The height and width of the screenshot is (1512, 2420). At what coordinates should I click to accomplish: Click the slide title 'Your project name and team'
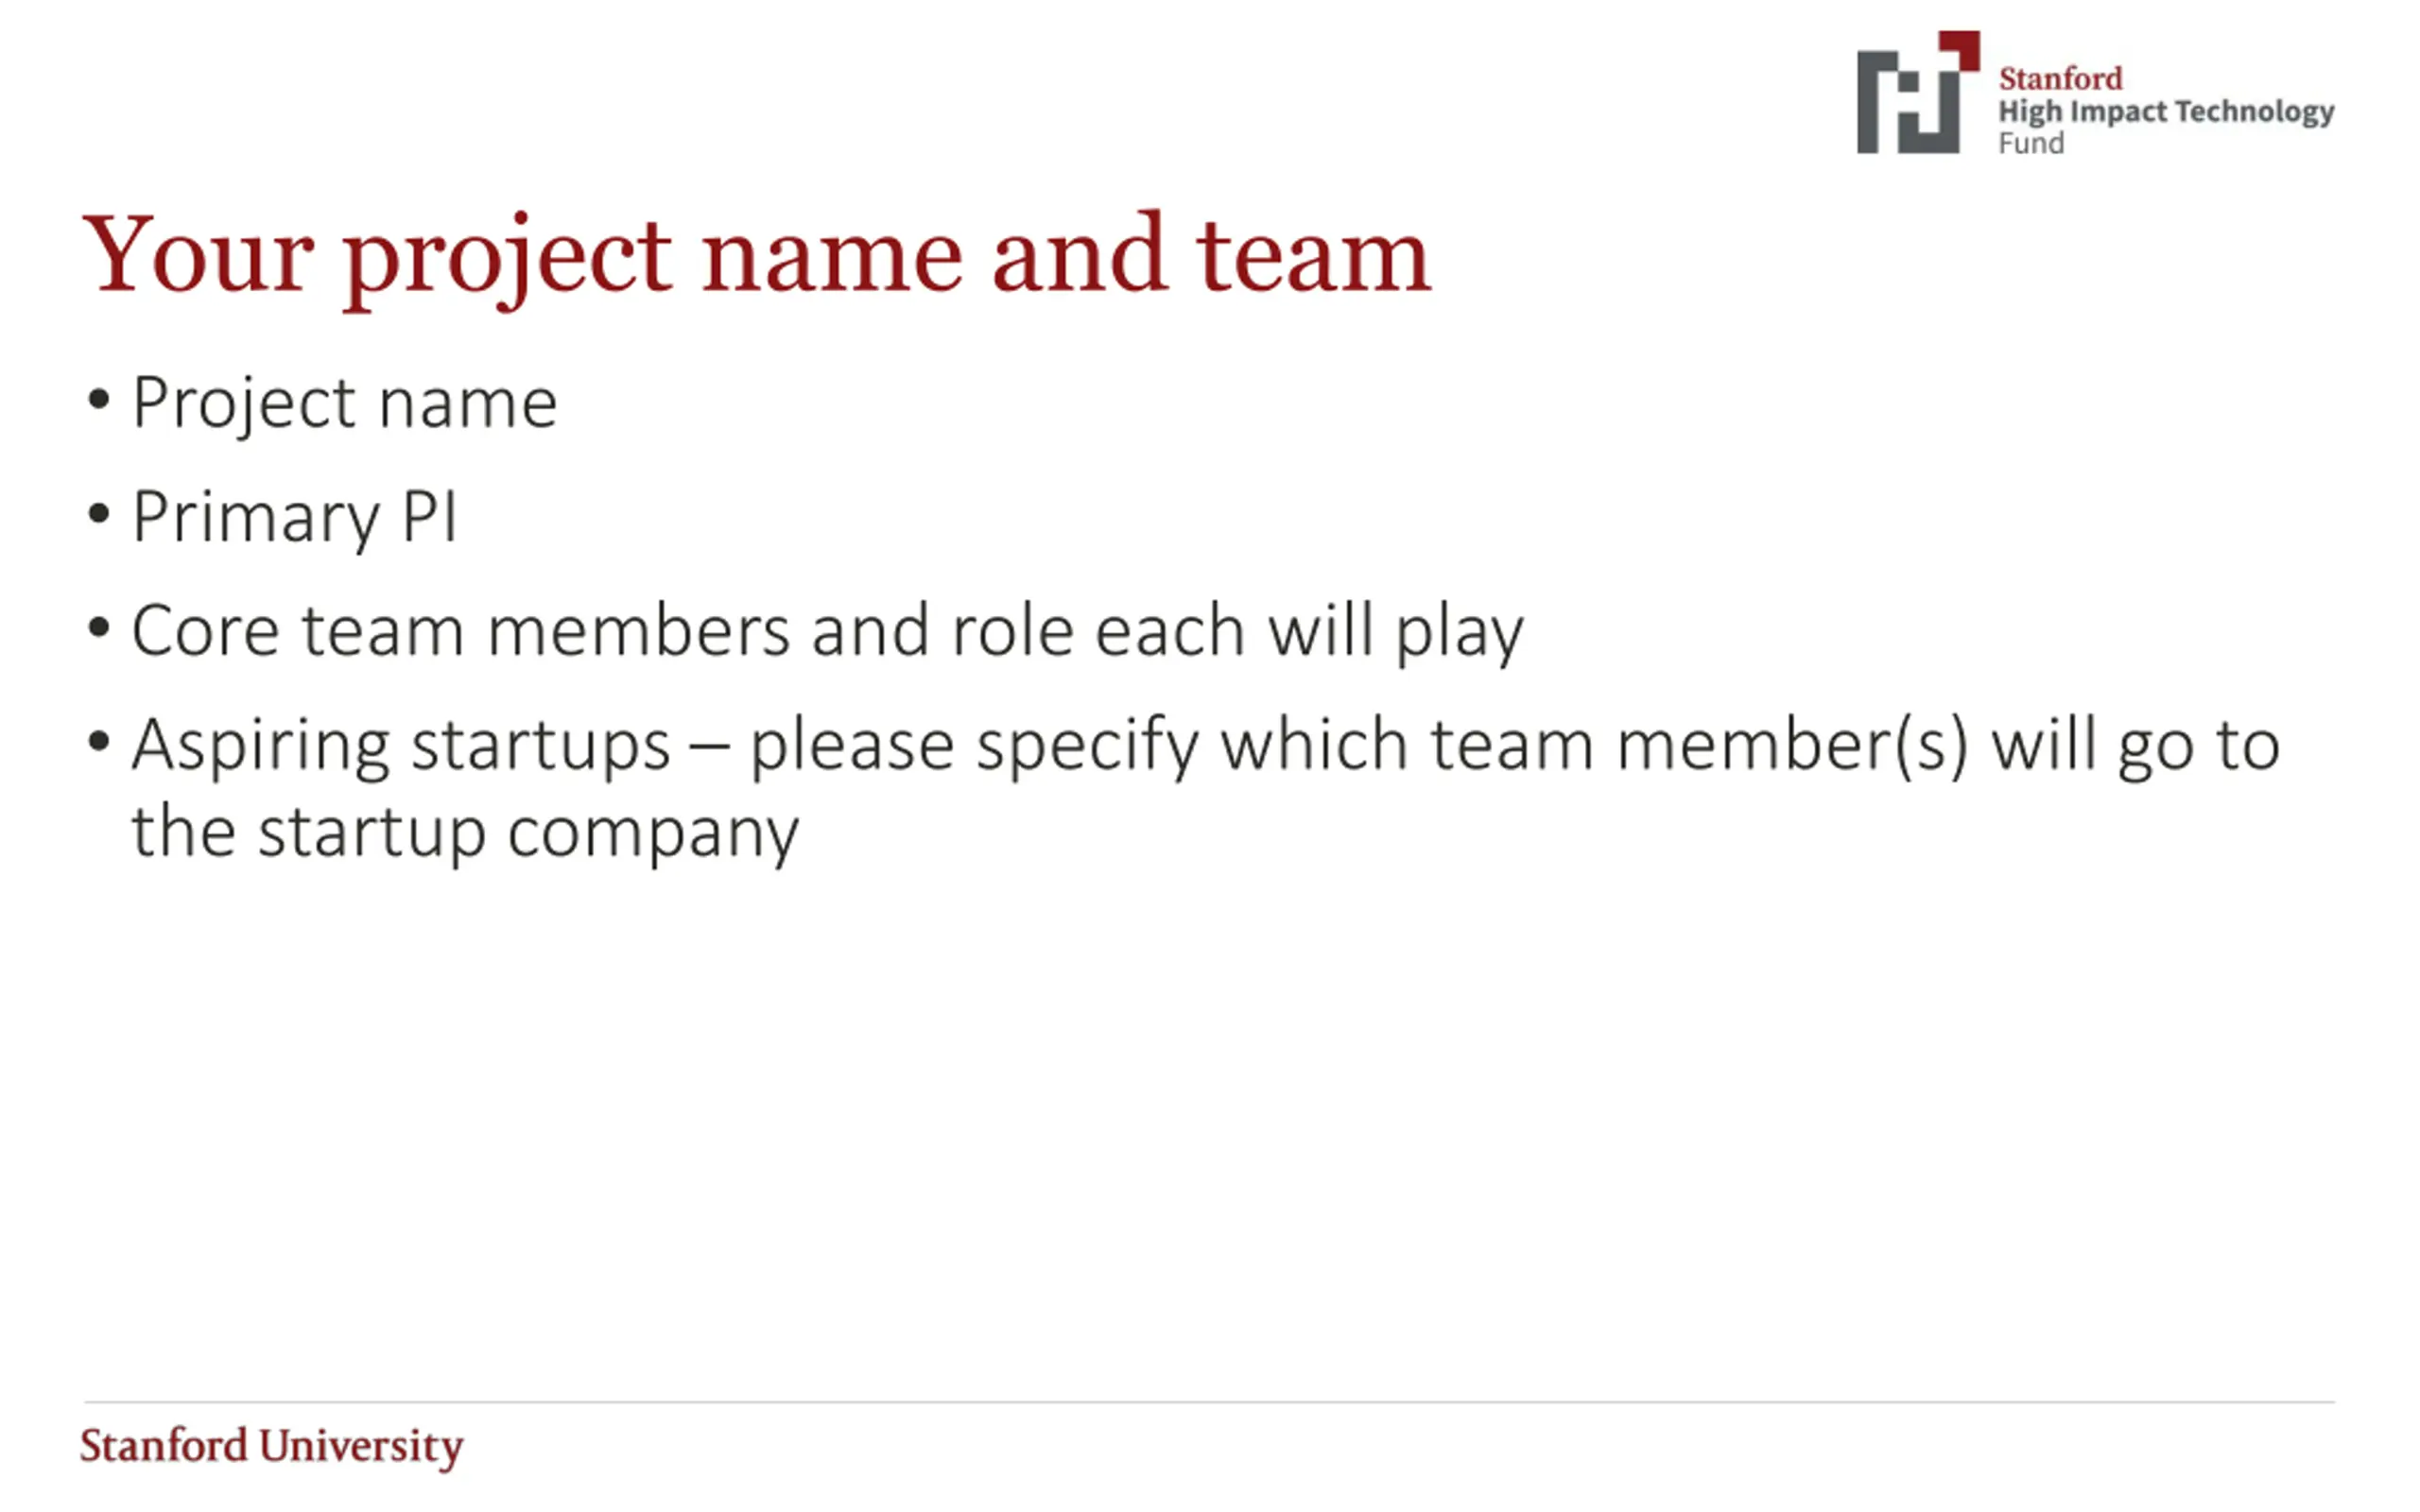tap(756, 258)
